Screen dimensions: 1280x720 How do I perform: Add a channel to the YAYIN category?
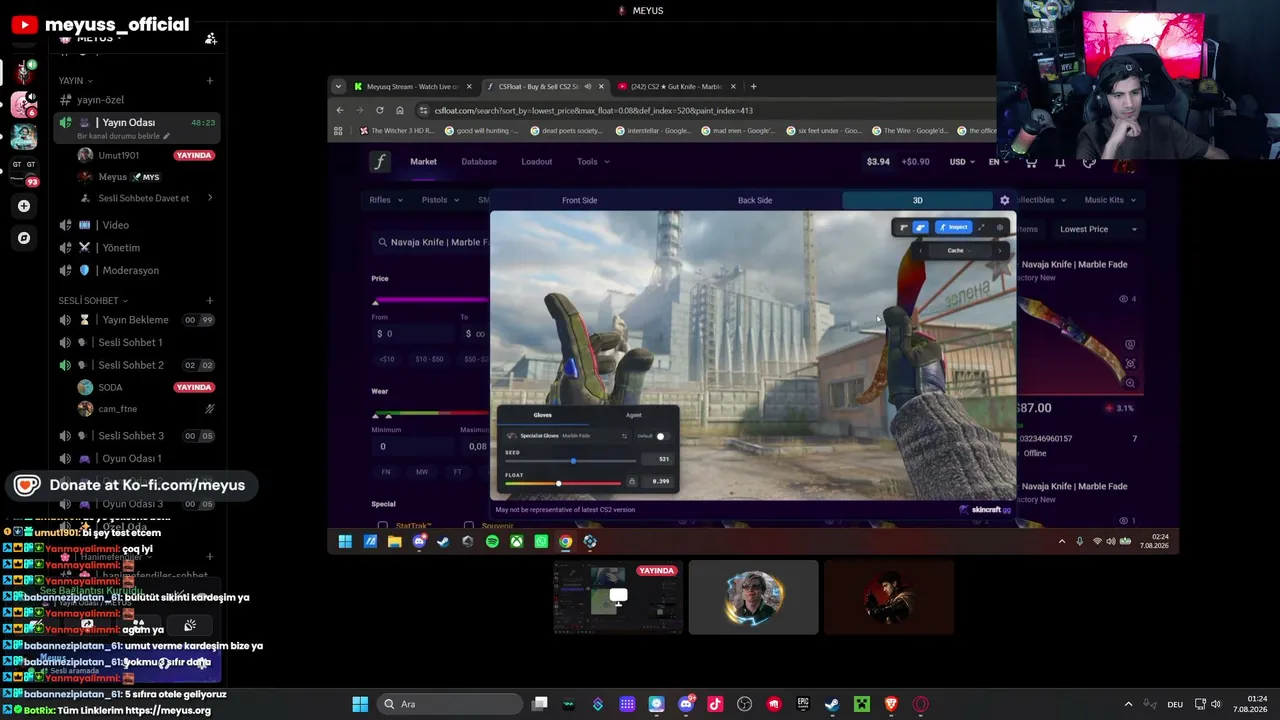tap(210, 80)
